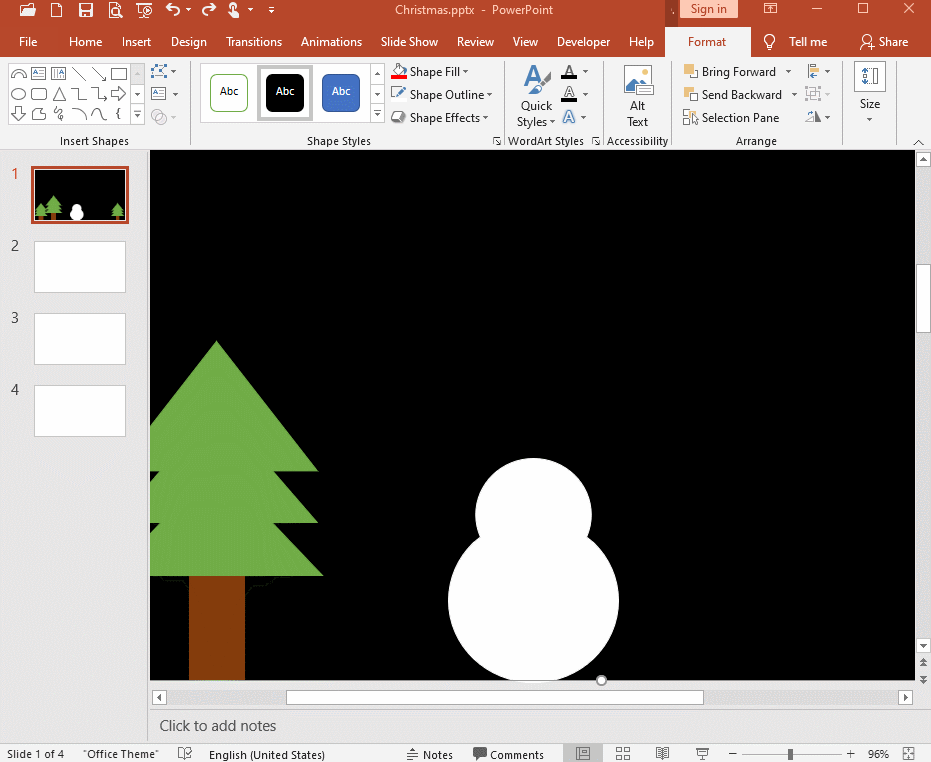Click the Open folder icon in quick access toolbar
This screenshot has height=762, width=931.
[x=27, y=10]
